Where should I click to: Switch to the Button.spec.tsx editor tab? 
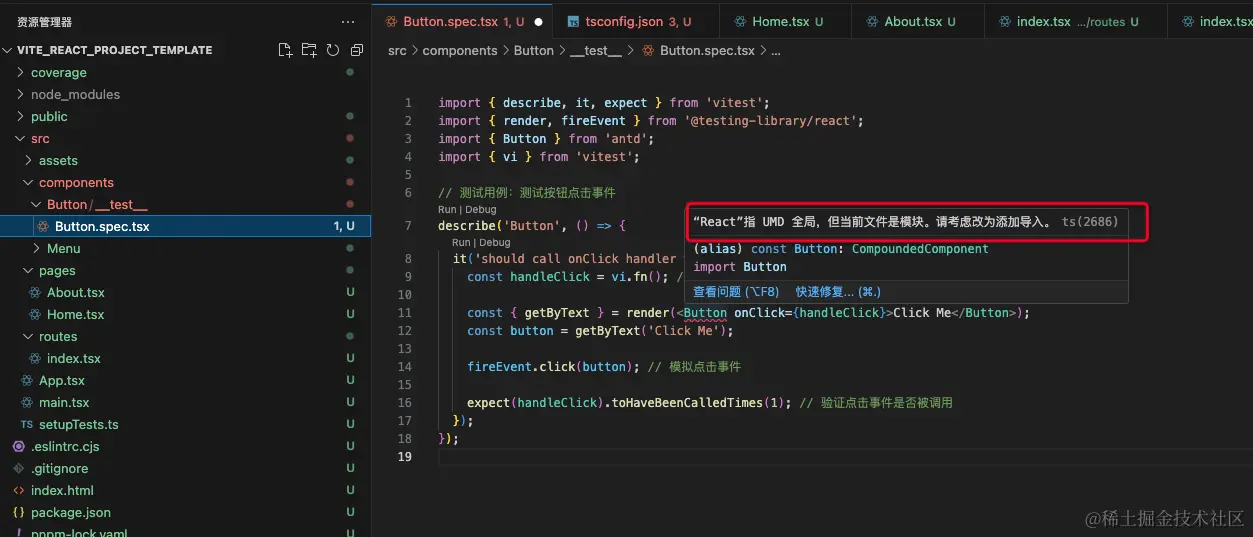tap(463, 21)
